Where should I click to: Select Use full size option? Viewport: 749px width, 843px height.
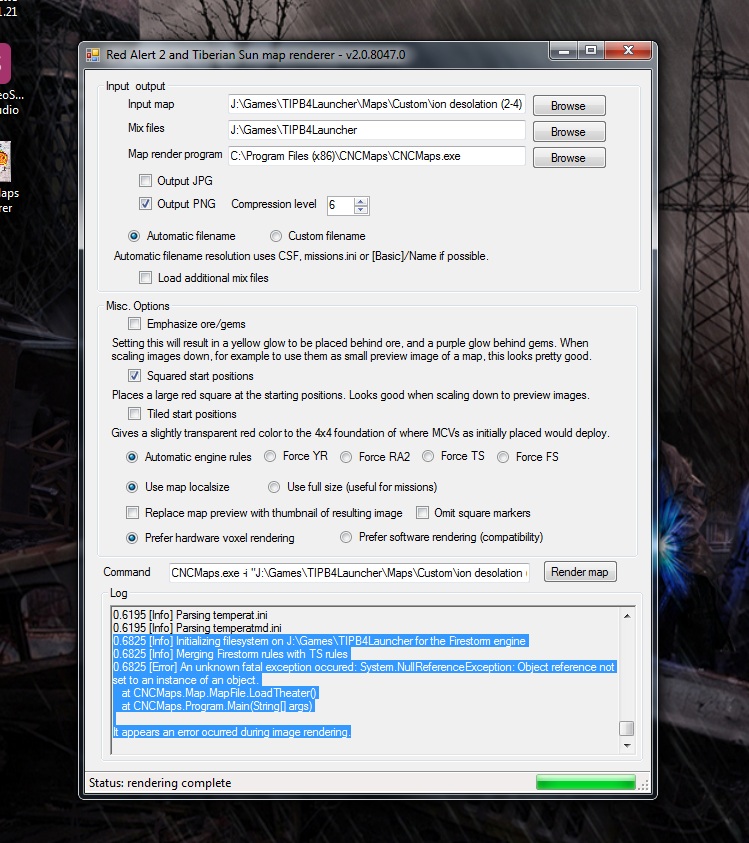point(274,487)
